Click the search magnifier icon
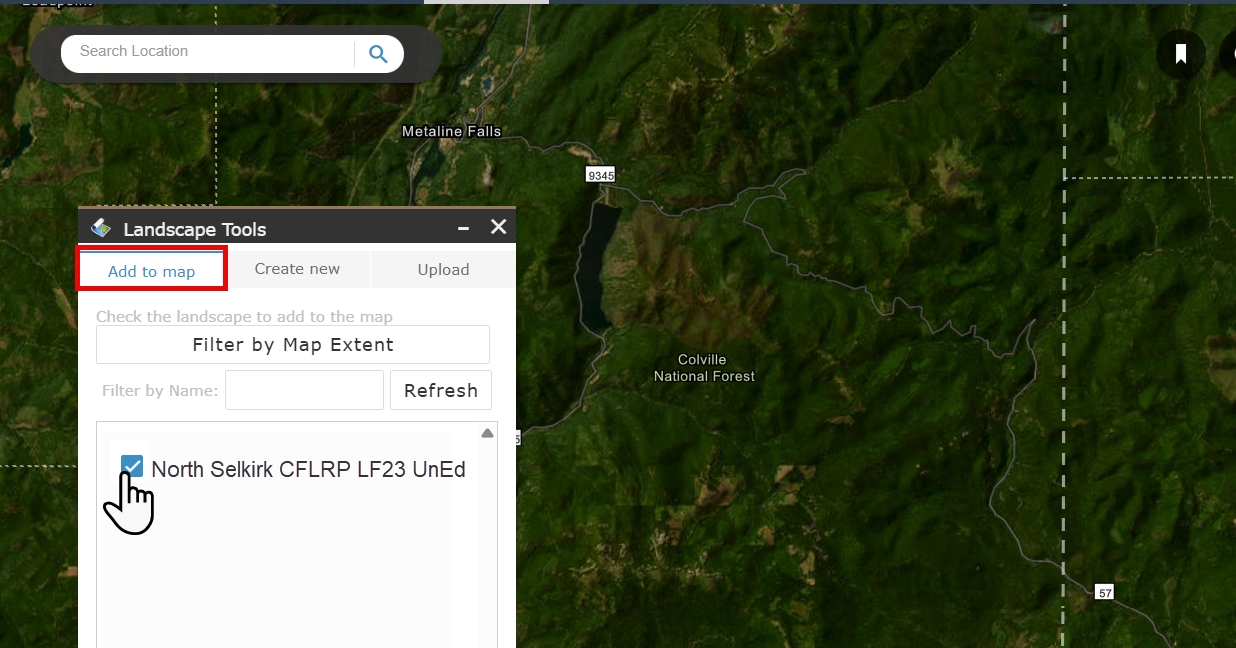Screen dimensions: 1236x648 point(378,53)
